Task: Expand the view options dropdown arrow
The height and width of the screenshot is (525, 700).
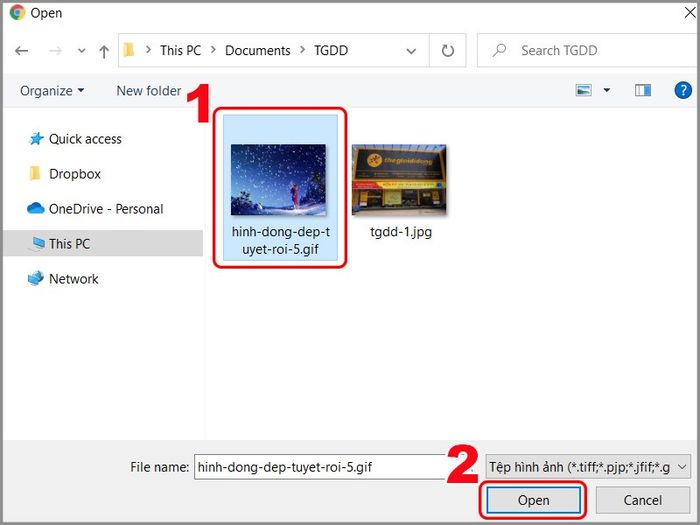Action: 607,90
